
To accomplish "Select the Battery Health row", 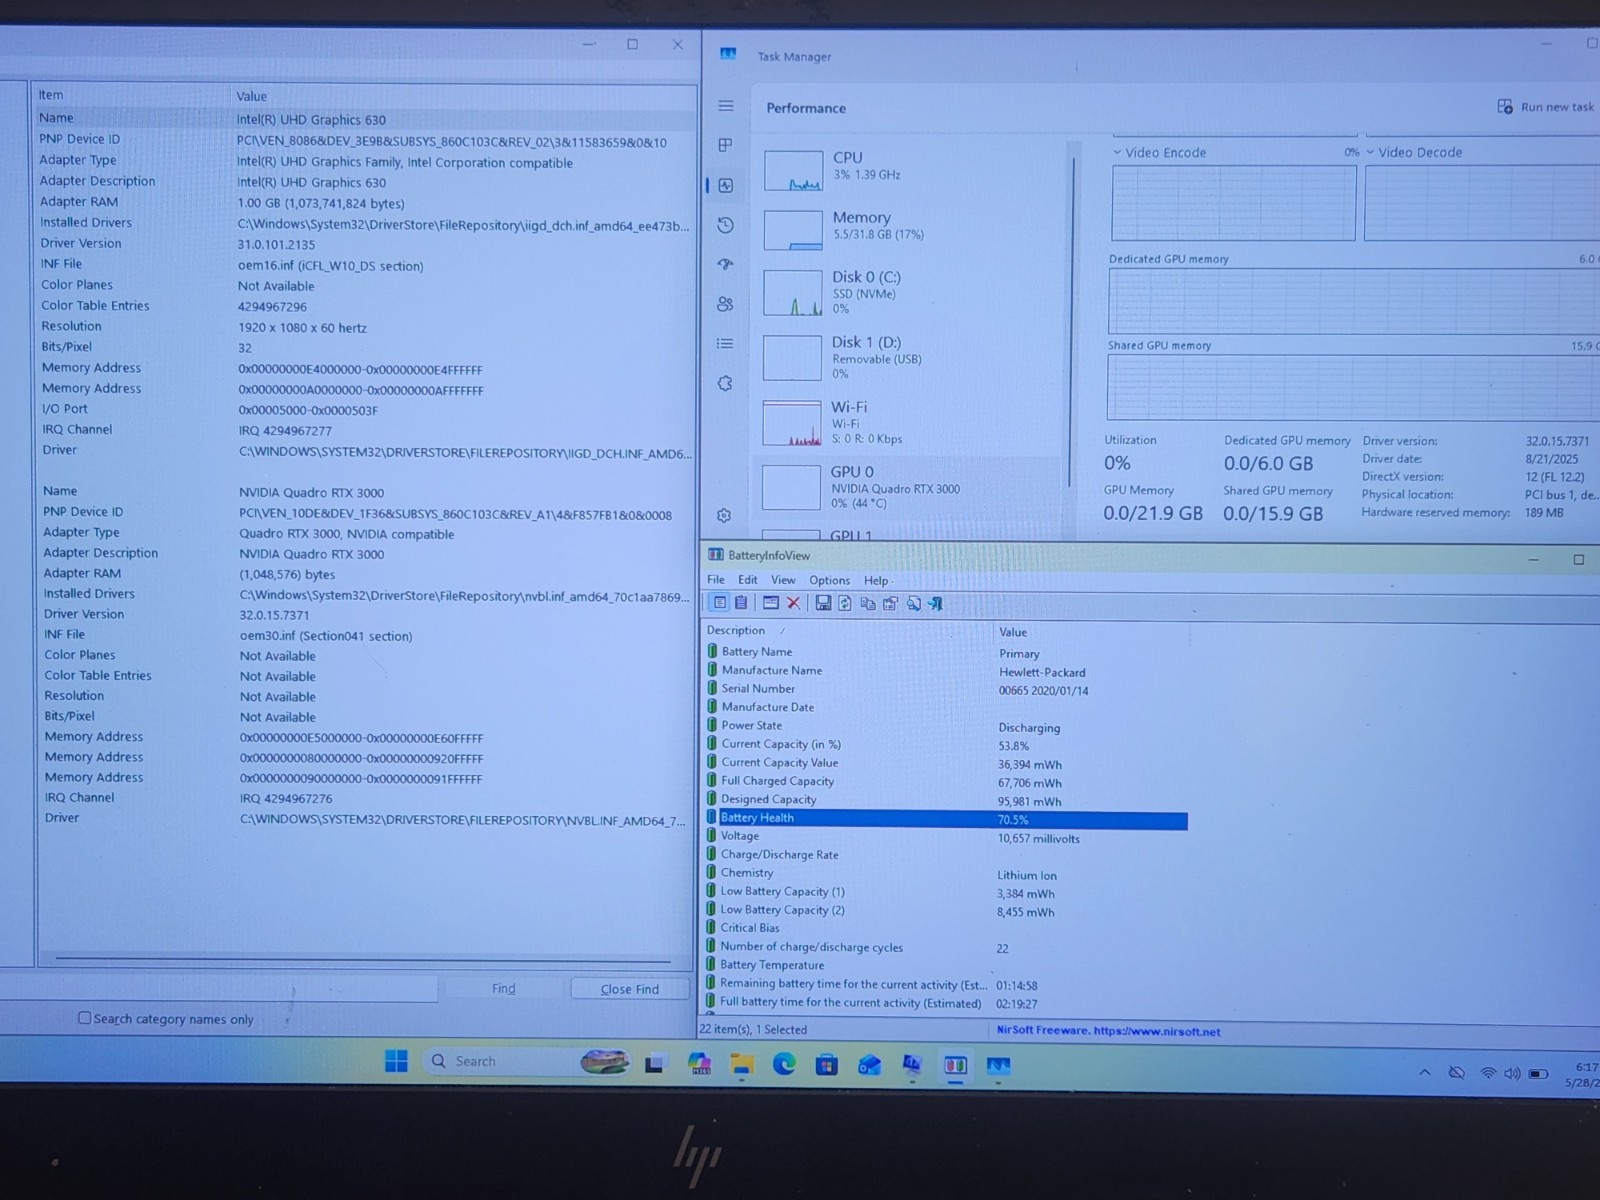I will (x=946, y=819).
